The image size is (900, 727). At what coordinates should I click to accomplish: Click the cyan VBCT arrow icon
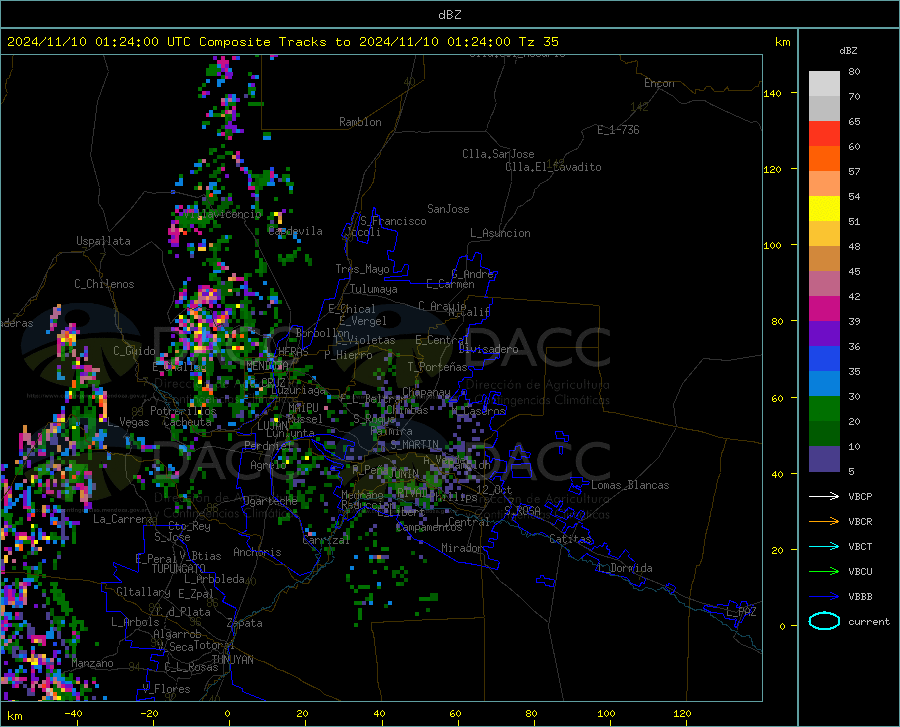[x=824, y=546]
